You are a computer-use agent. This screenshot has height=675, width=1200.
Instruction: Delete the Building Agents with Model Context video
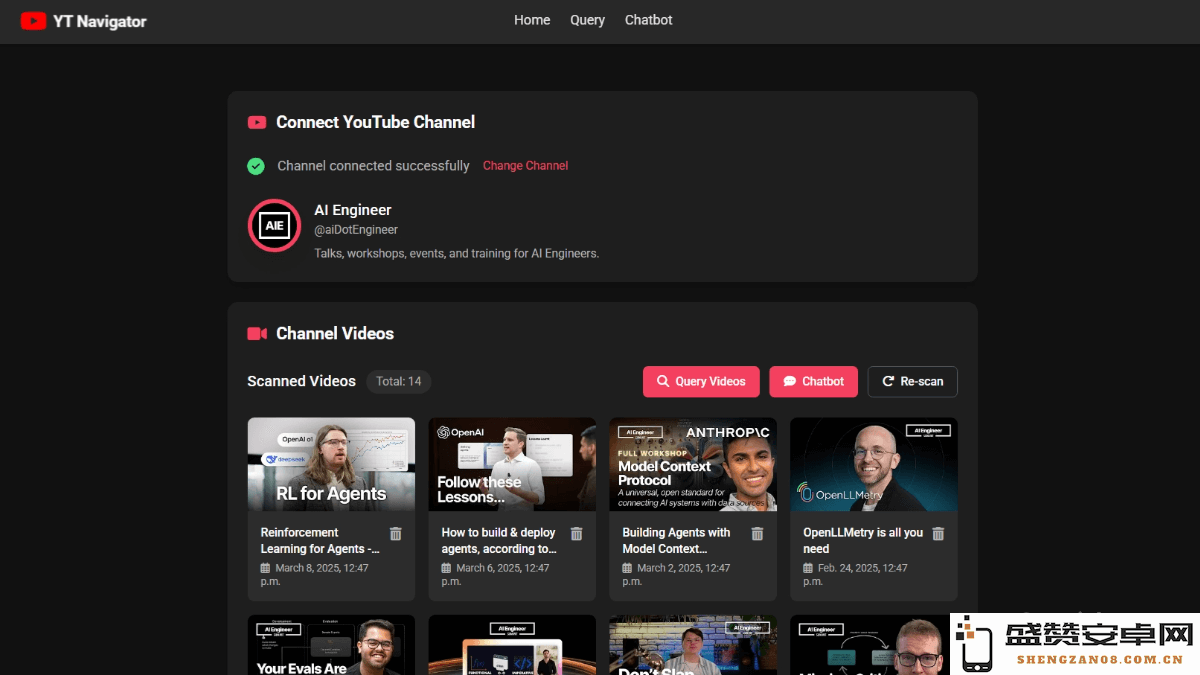pyautogui.click(x=757, y=534)
